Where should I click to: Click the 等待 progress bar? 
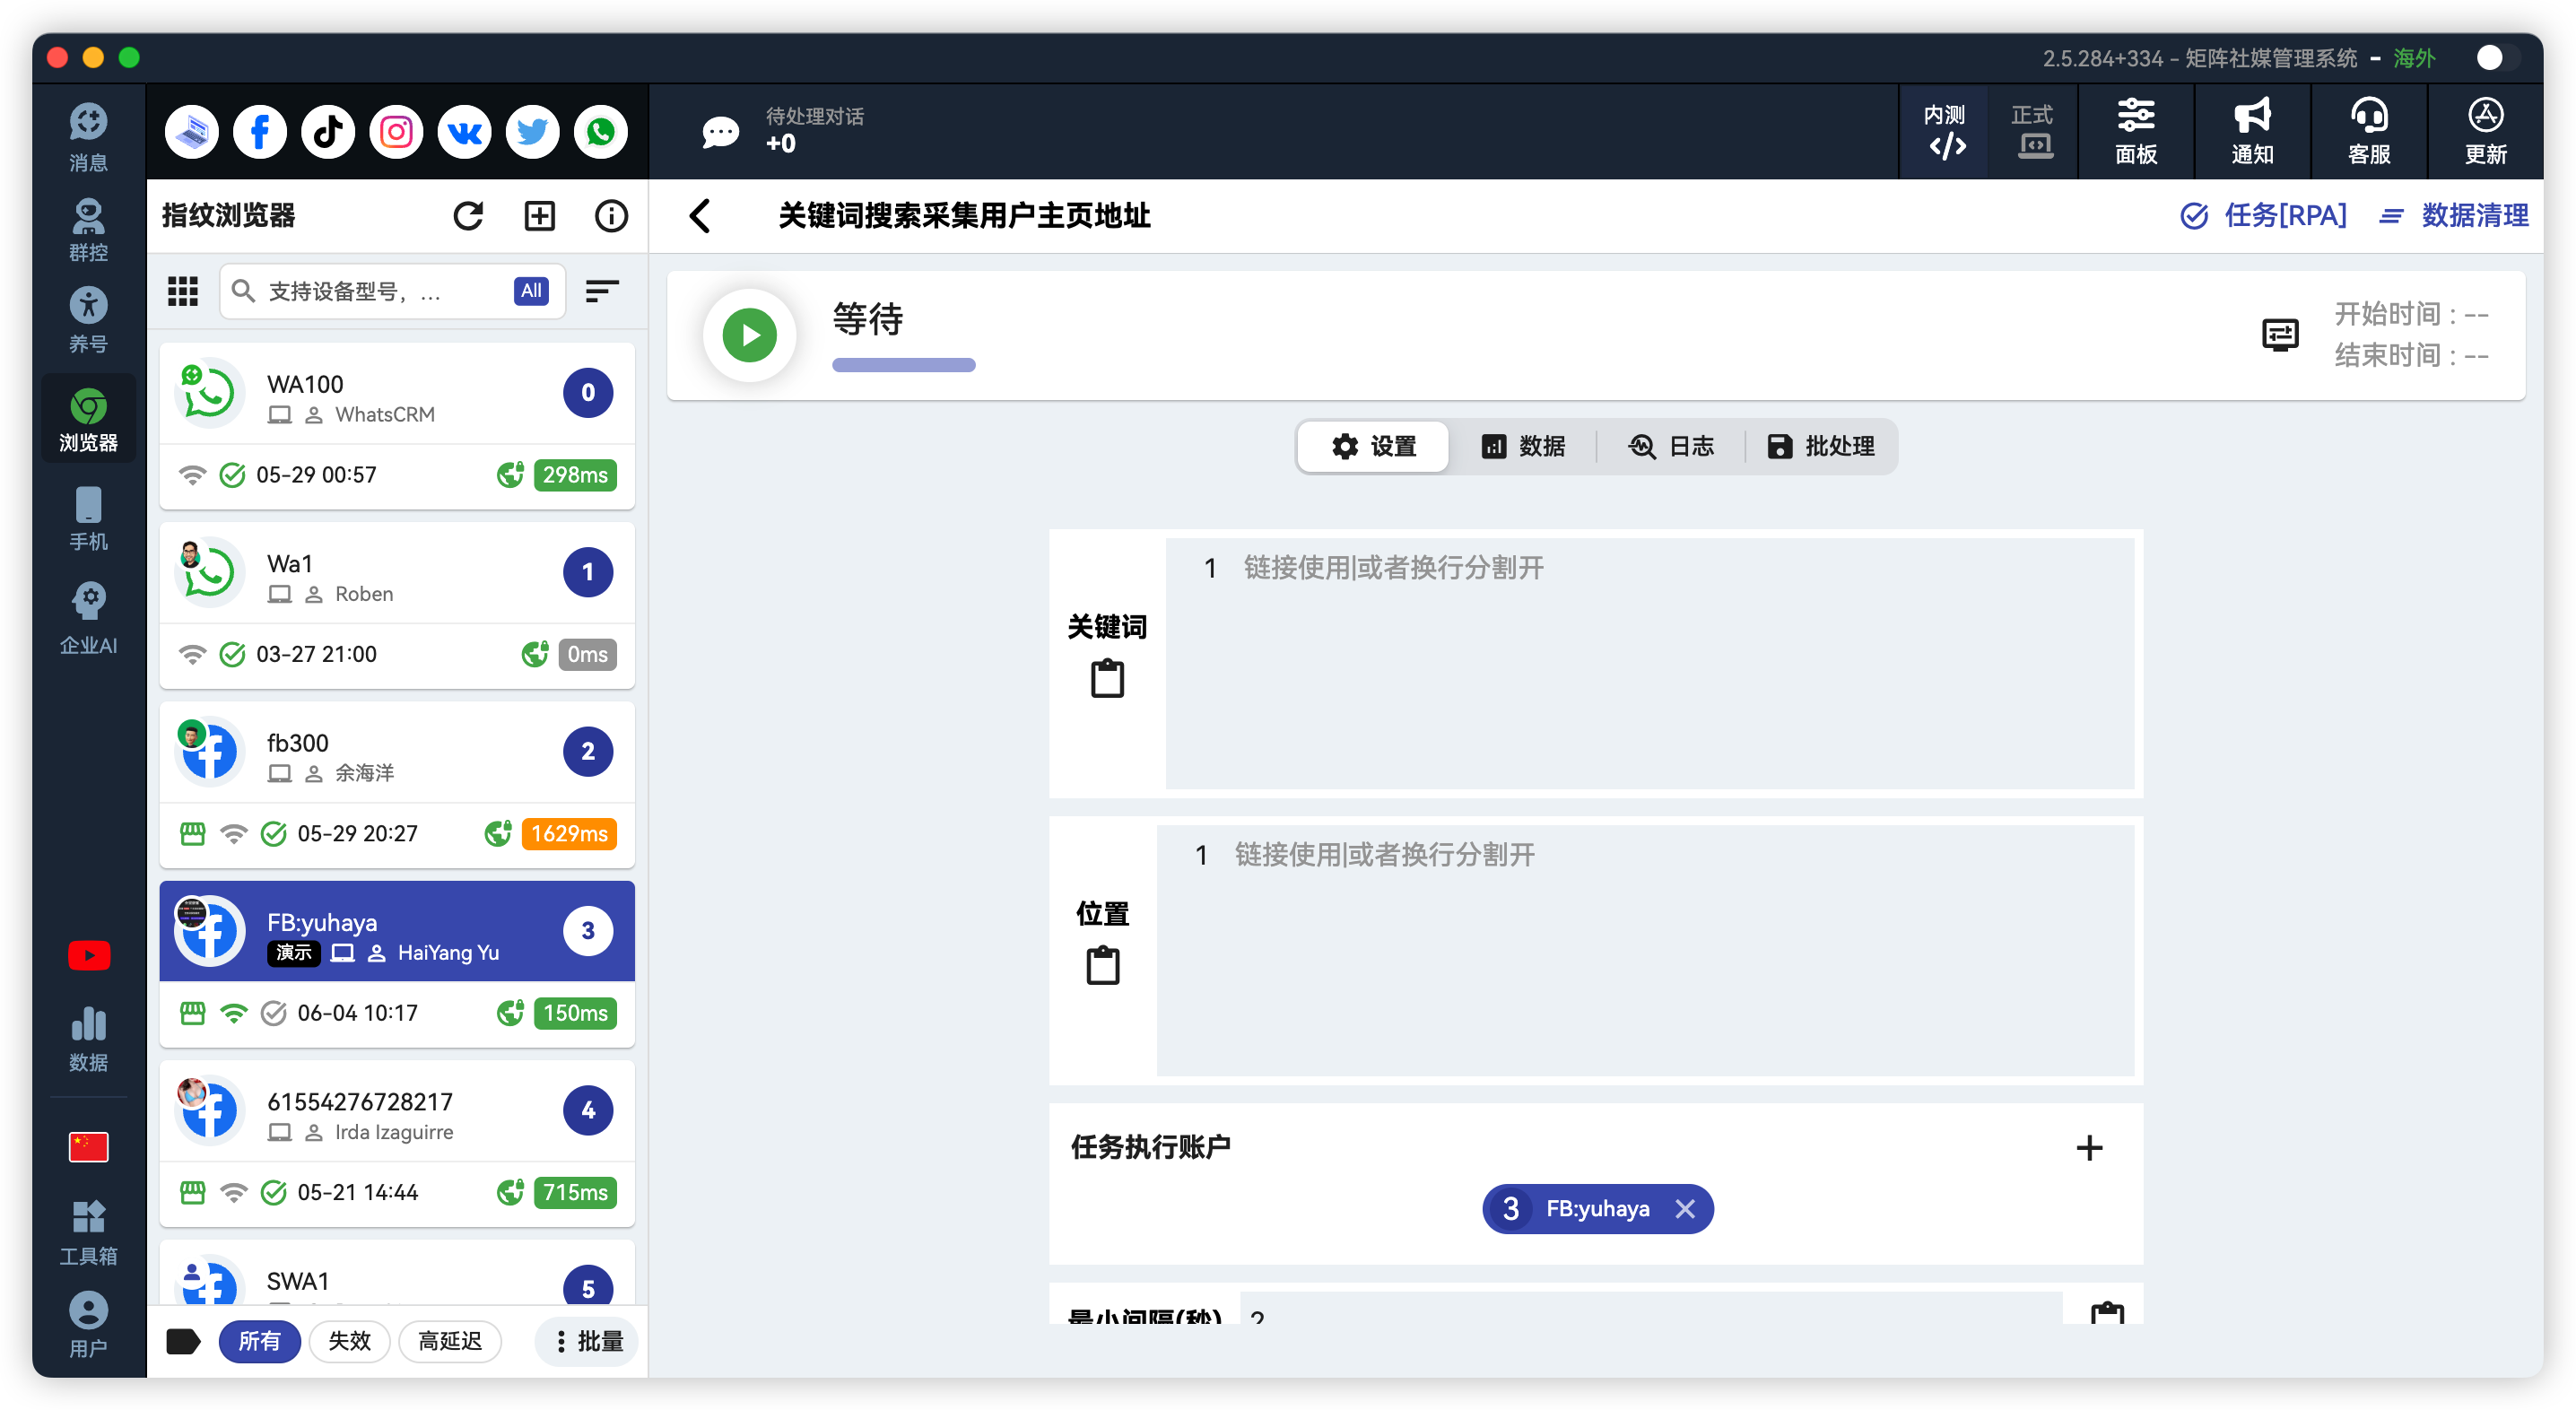pos(903,365)
